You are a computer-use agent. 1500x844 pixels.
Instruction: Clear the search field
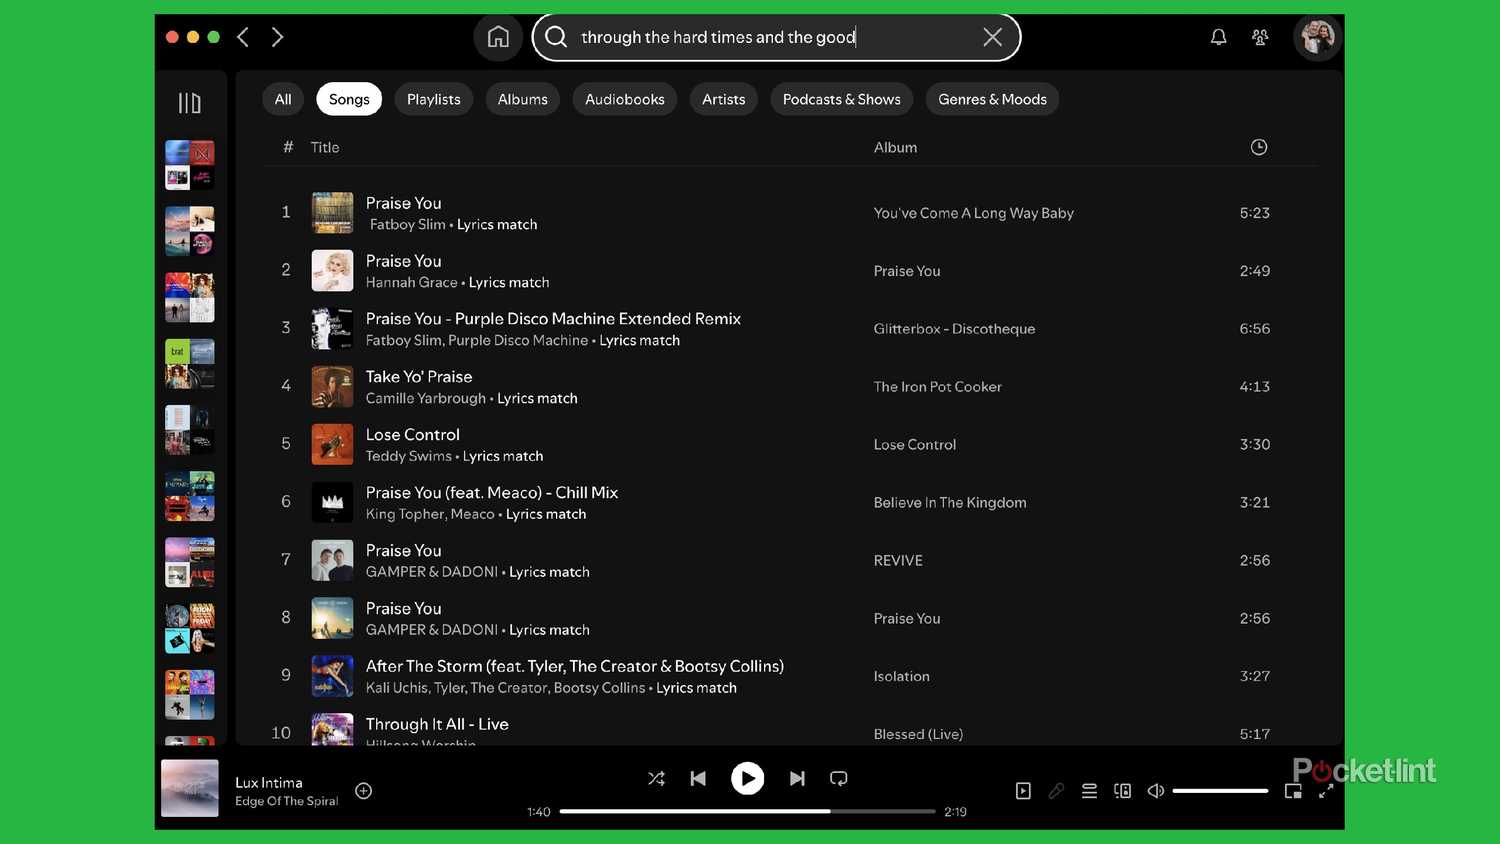[x=992, y=36]
